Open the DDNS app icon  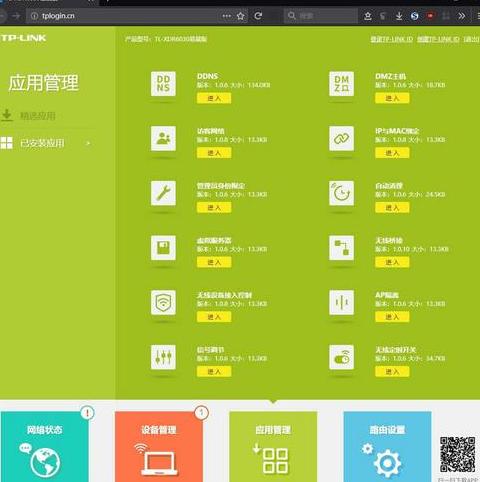[x=163, y=84]
